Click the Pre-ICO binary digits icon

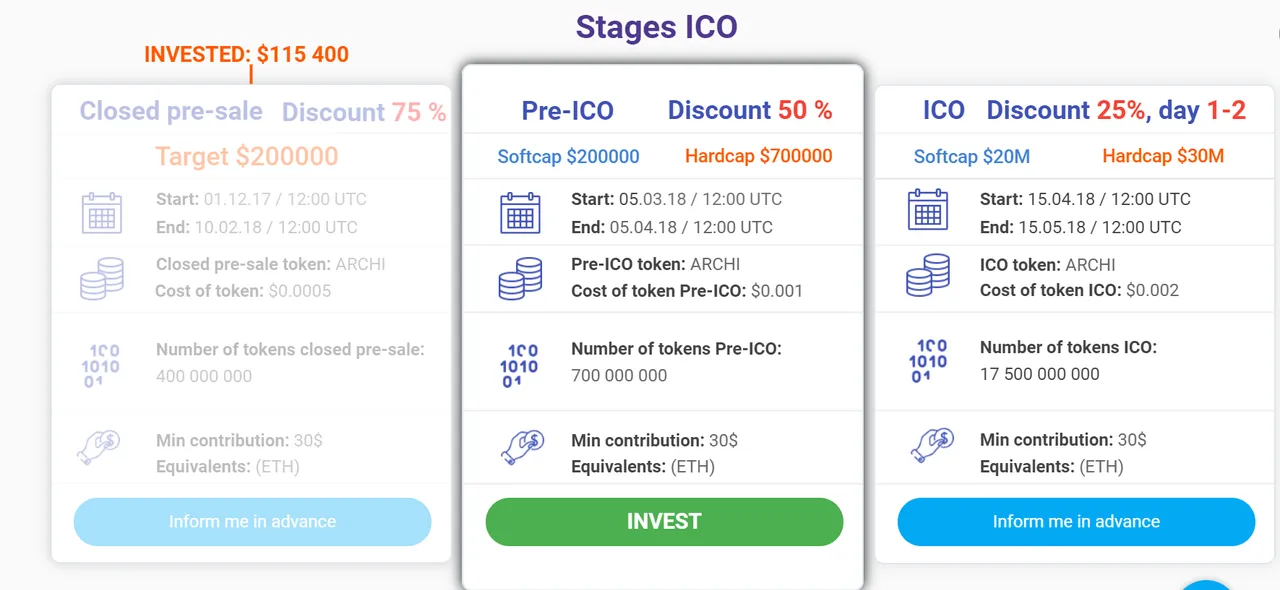pyautogui.click(x=519, y=365)
